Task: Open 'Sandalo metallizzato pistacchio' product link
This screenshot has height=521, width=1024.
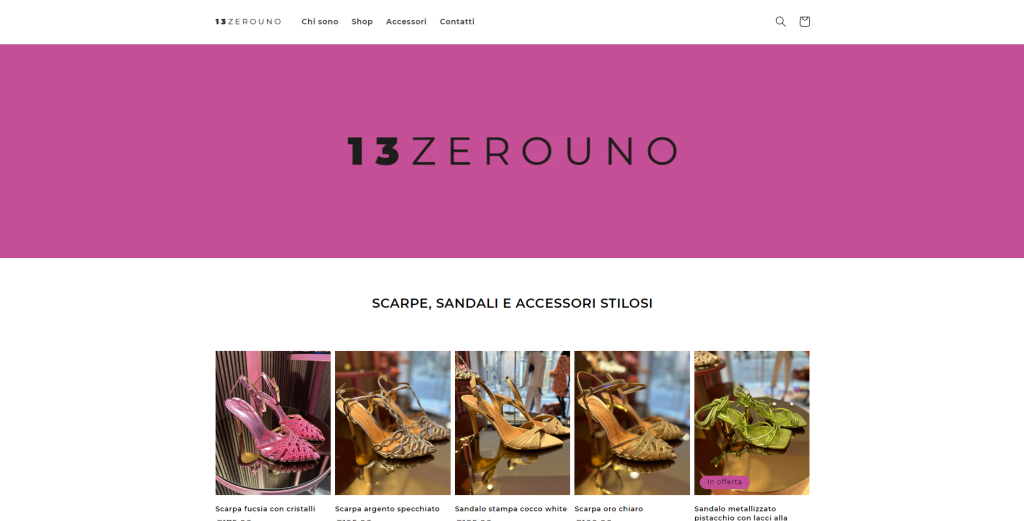Action: (741, 513)
